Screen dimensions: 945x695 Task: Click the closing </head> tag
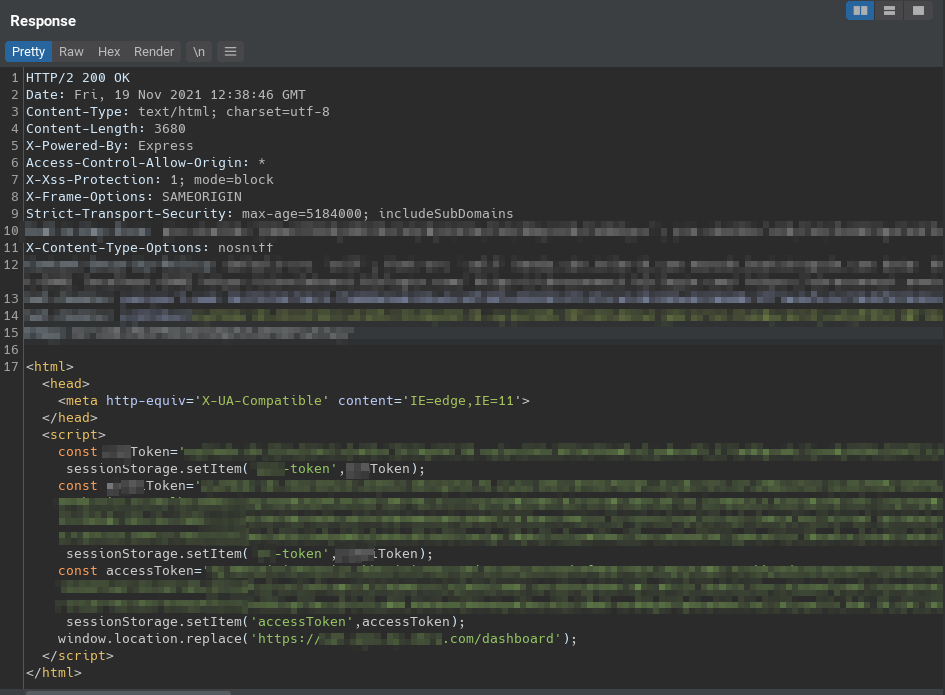point(70,417)
